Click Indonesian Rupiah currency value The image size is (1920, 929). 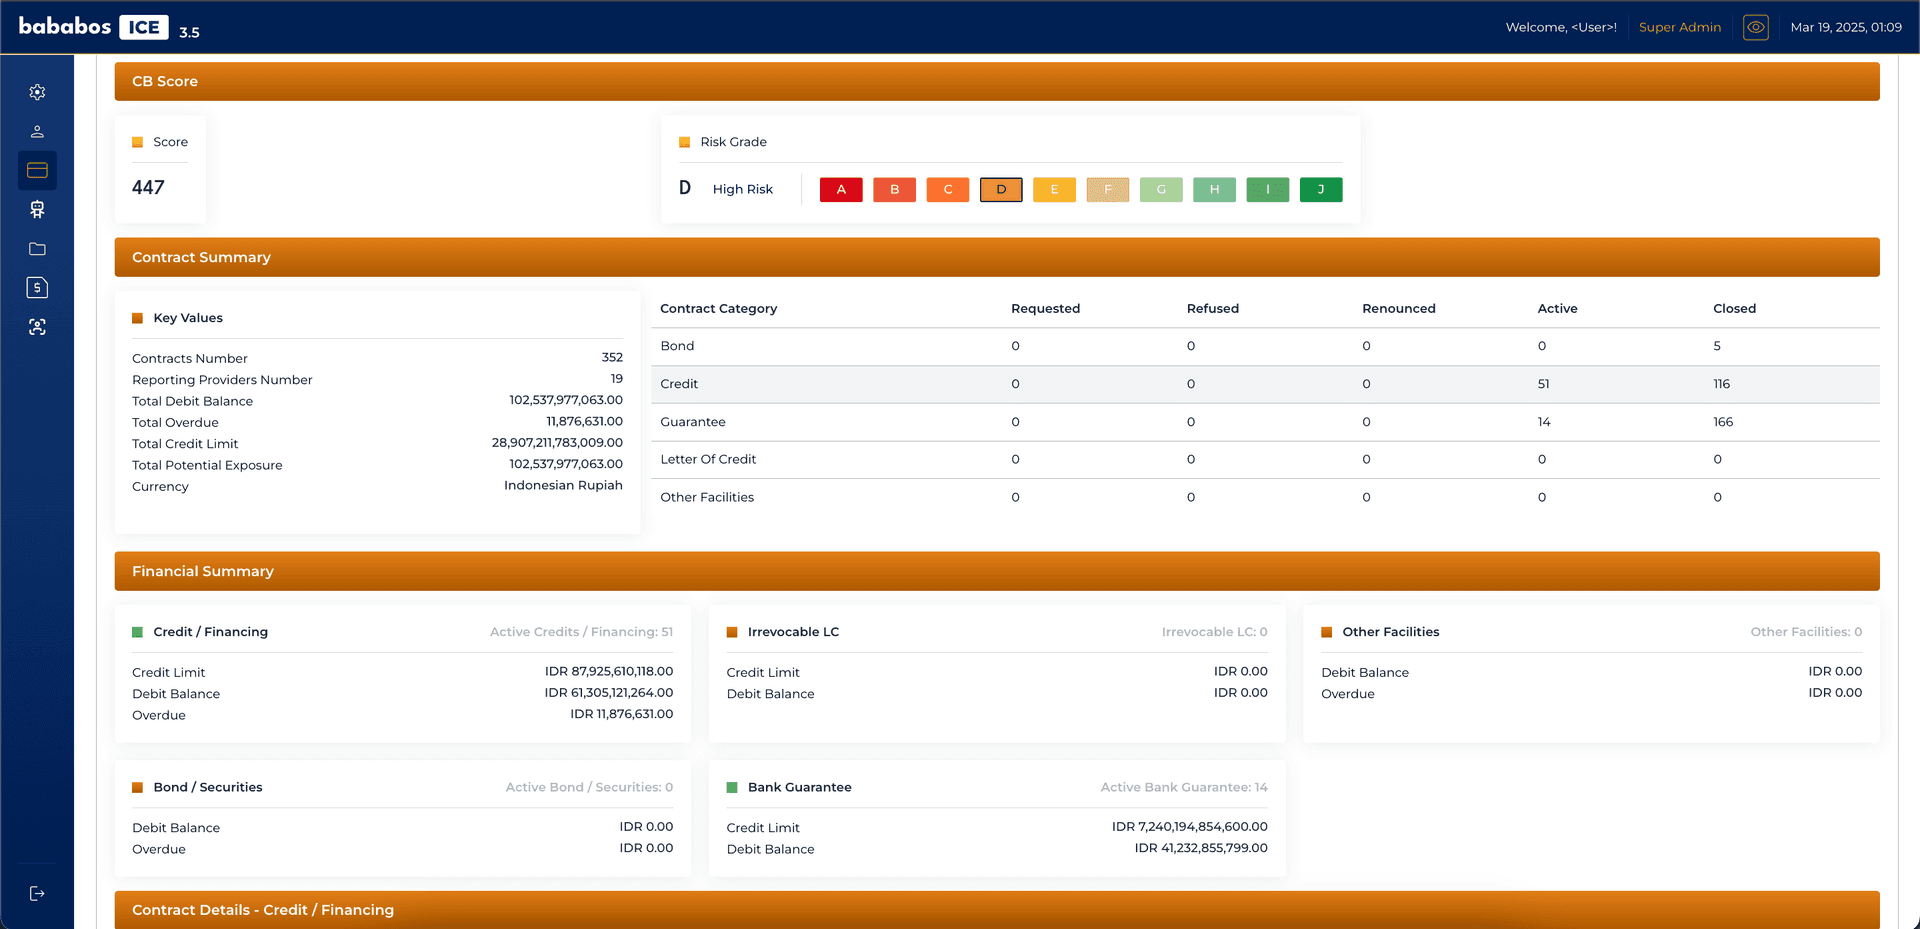(x=563, y=485)
